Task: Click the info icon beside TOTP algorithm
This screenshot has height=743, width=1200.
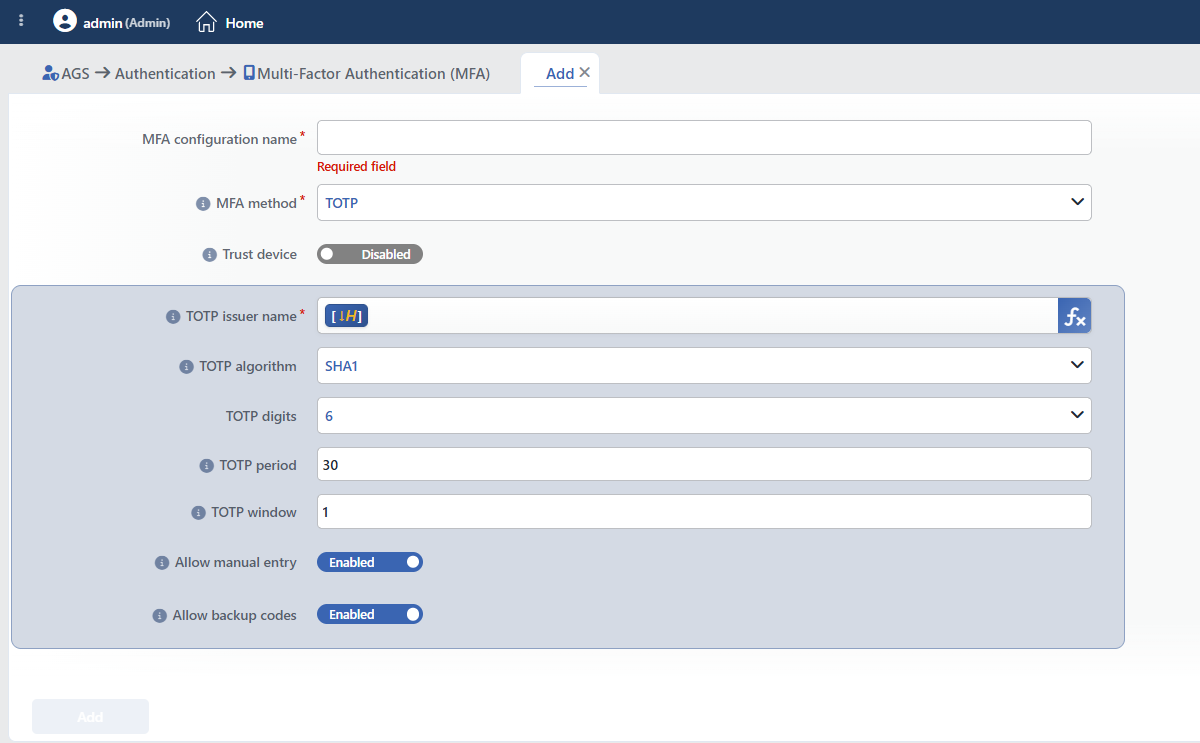Action: click(186, 367)
